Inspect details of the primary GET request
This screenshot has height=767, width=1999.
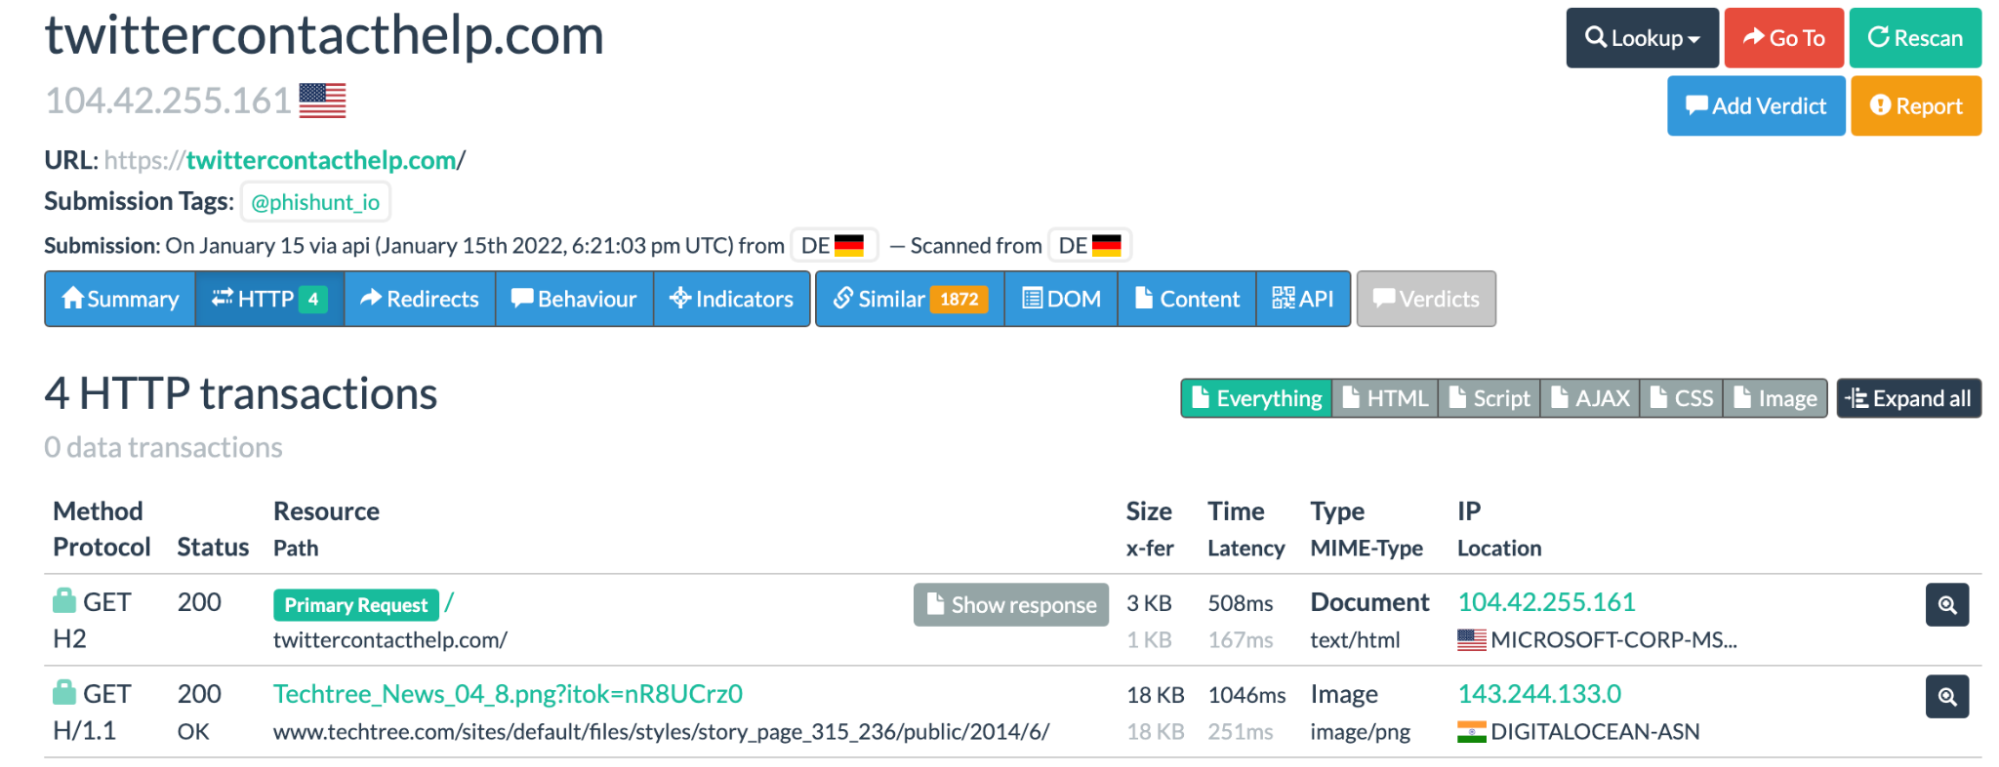(x=1947, y=605)
